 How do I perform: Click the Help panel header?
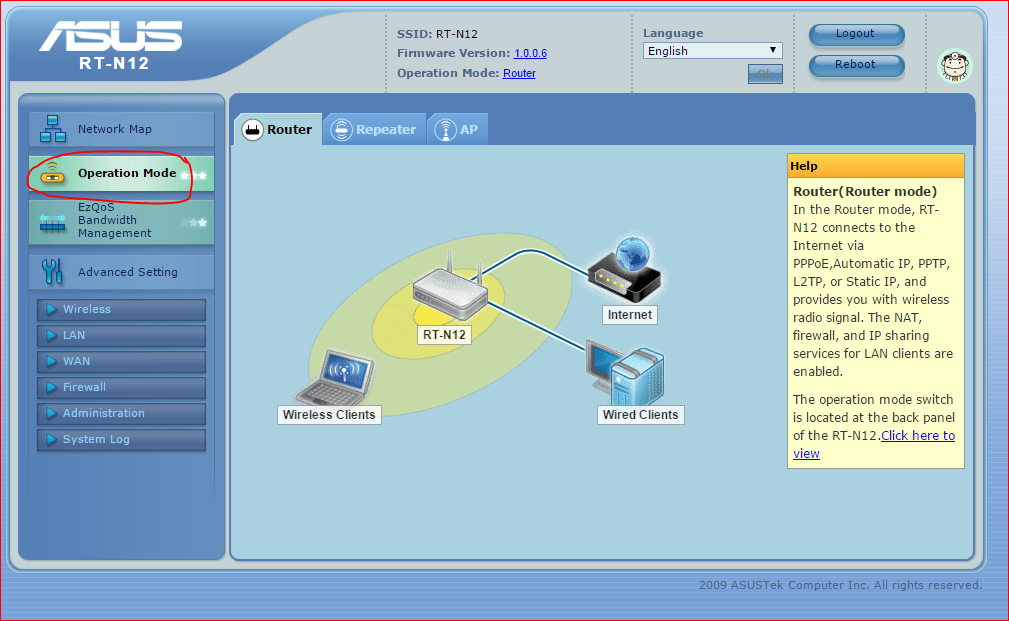point(876,166)
